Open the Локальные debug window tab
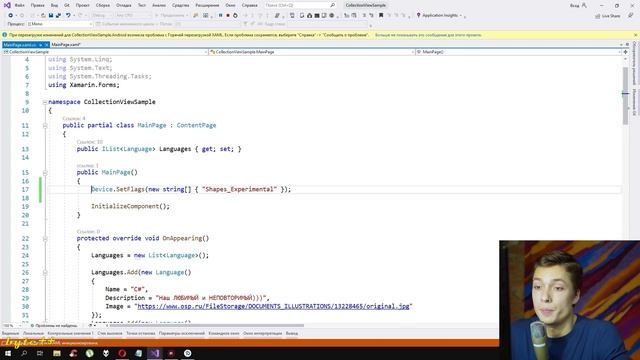The width and height of the screenshot is (640, 360). click(x=33, y=333)
